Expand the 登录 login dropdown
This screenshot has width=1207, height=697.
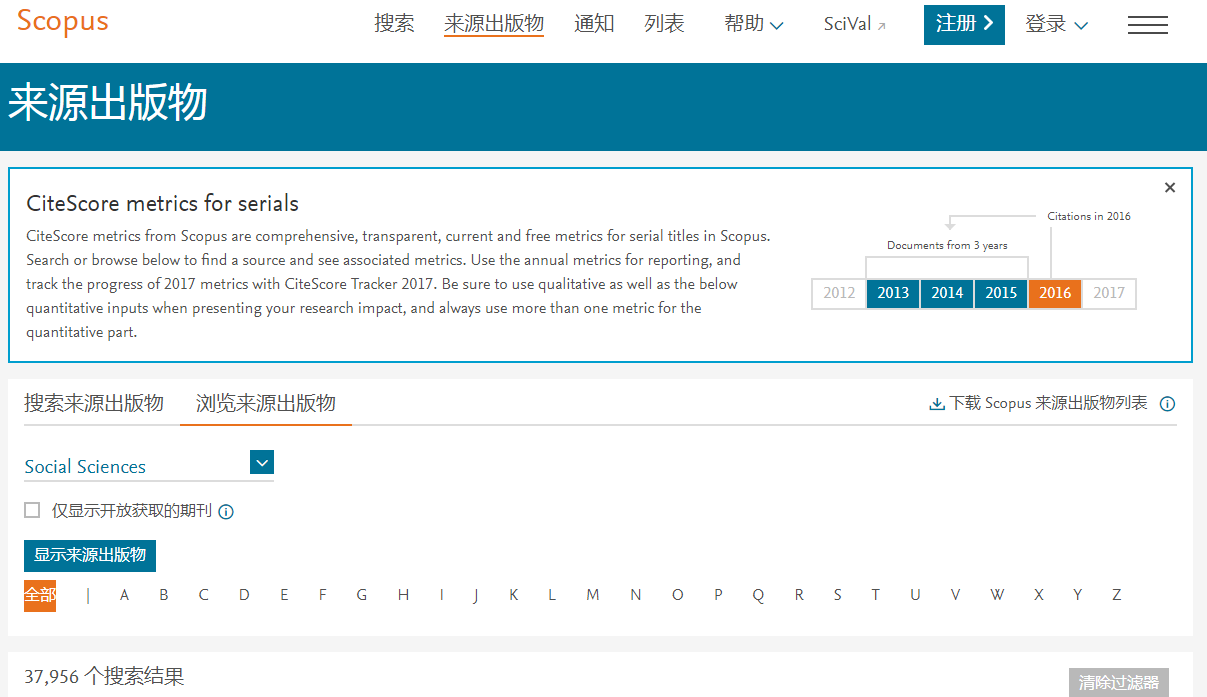pos(1056,24)
